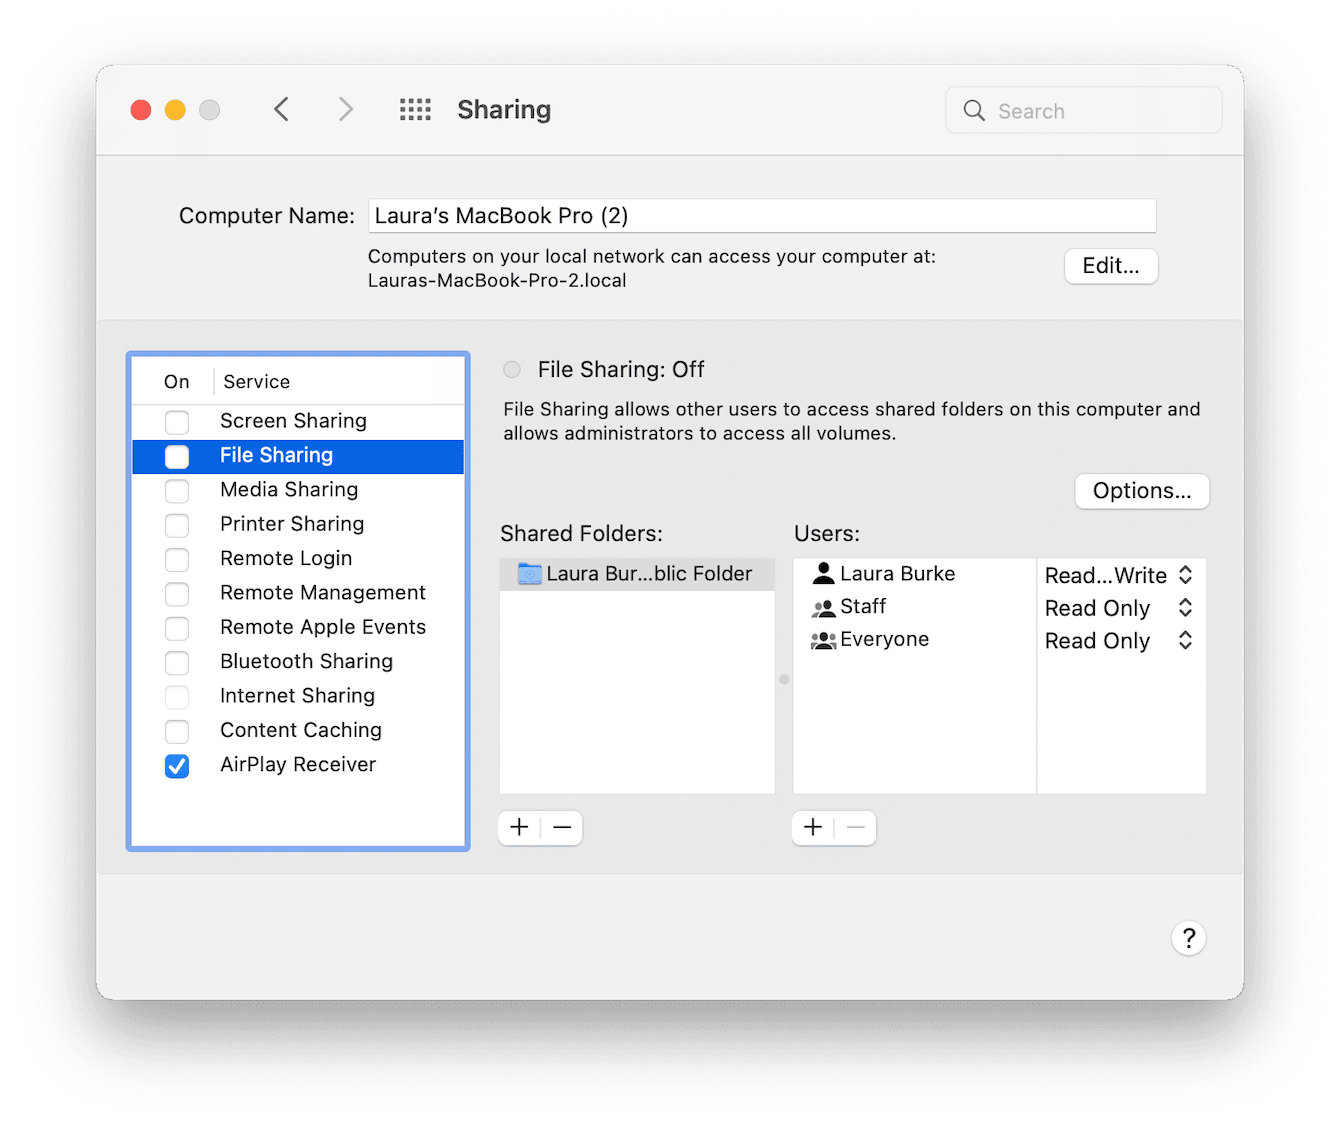
Task: Click the Laura Burke user icon
Action: pyautogui.click(x=822, y=572)
